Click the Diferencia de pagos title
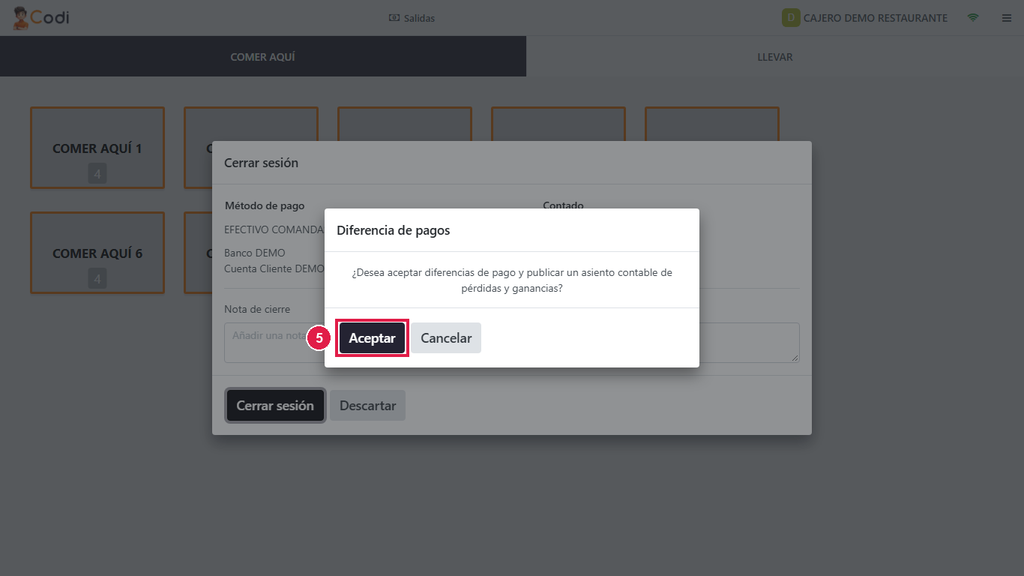The image size is (1024, 576). coord(393,230)
